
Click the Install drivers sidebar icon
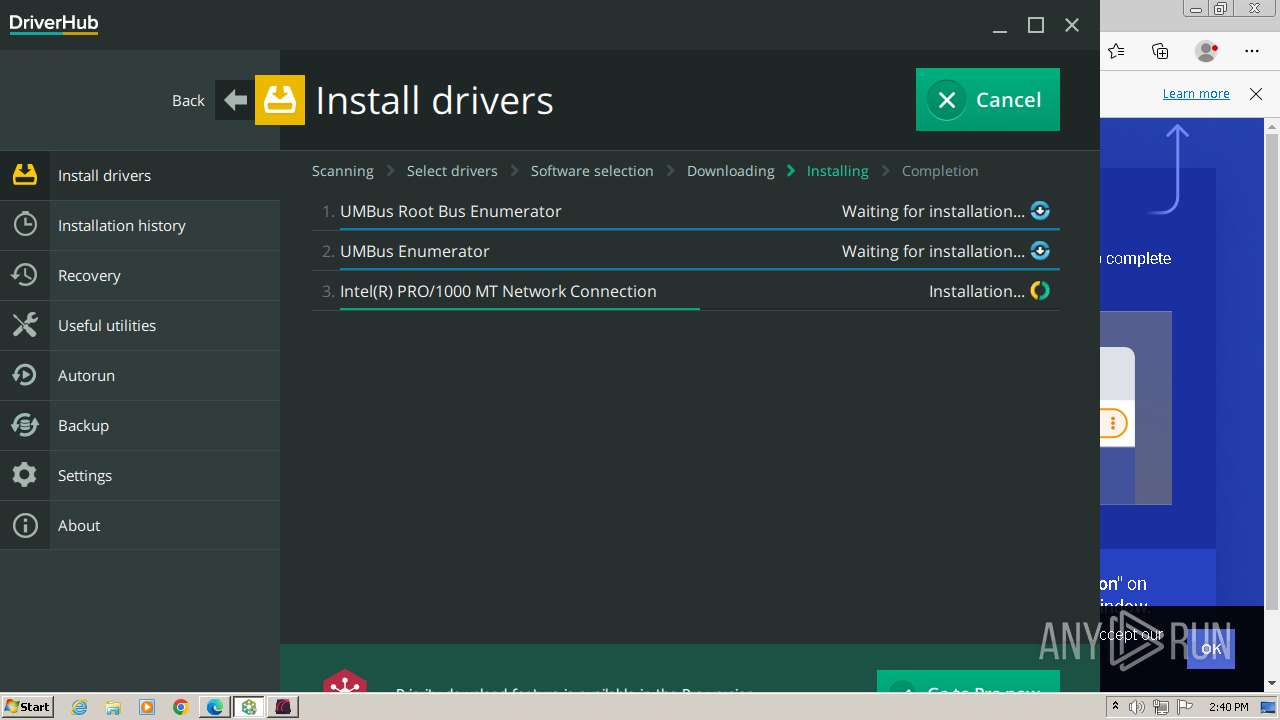point(25,175)
